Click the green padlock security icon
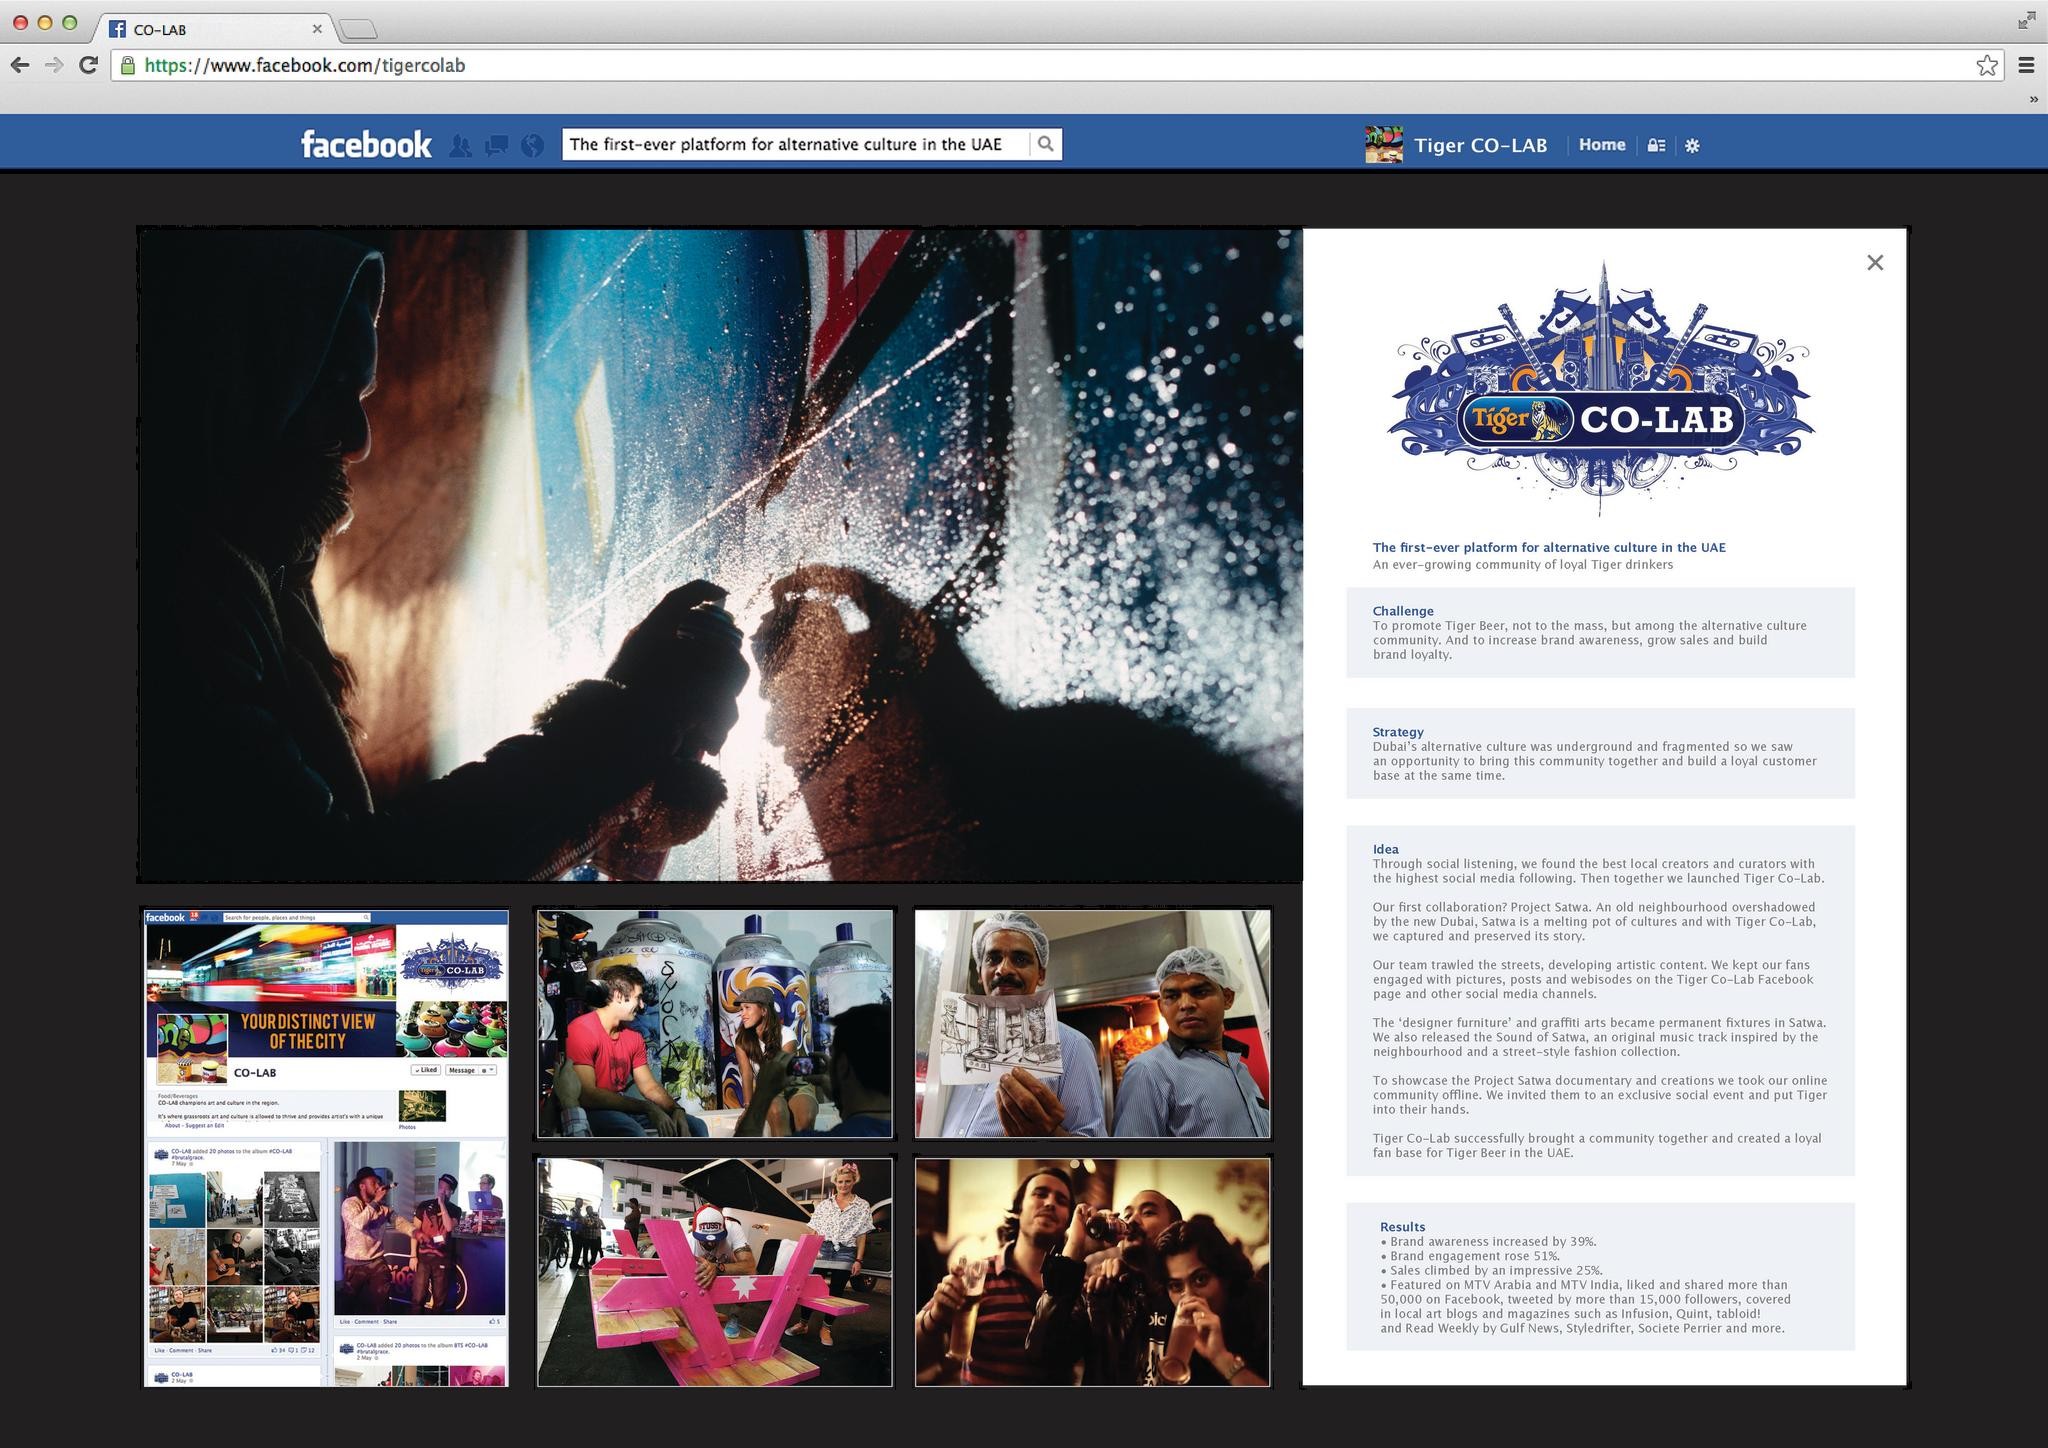 (x=127, y=65)
